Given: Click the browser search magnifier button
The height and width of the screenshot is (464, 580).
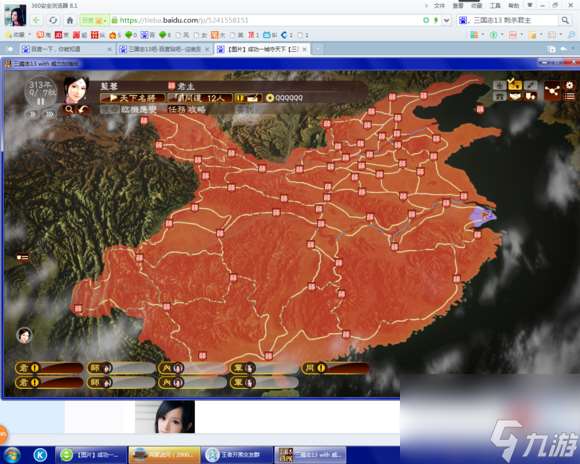Looking at the screenshot, I should (565, 20).
